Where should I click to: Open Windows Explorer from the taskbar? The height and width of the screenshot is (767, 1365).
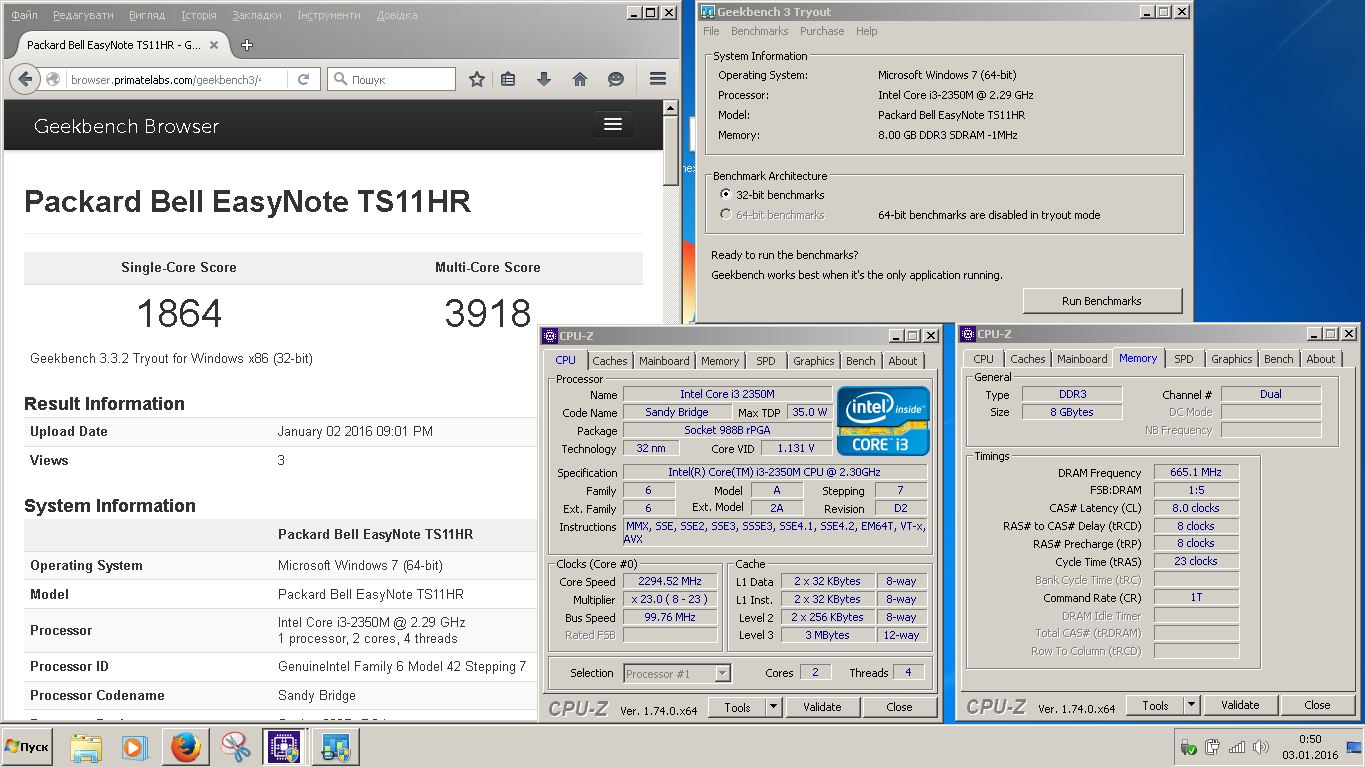click(86, 747)
